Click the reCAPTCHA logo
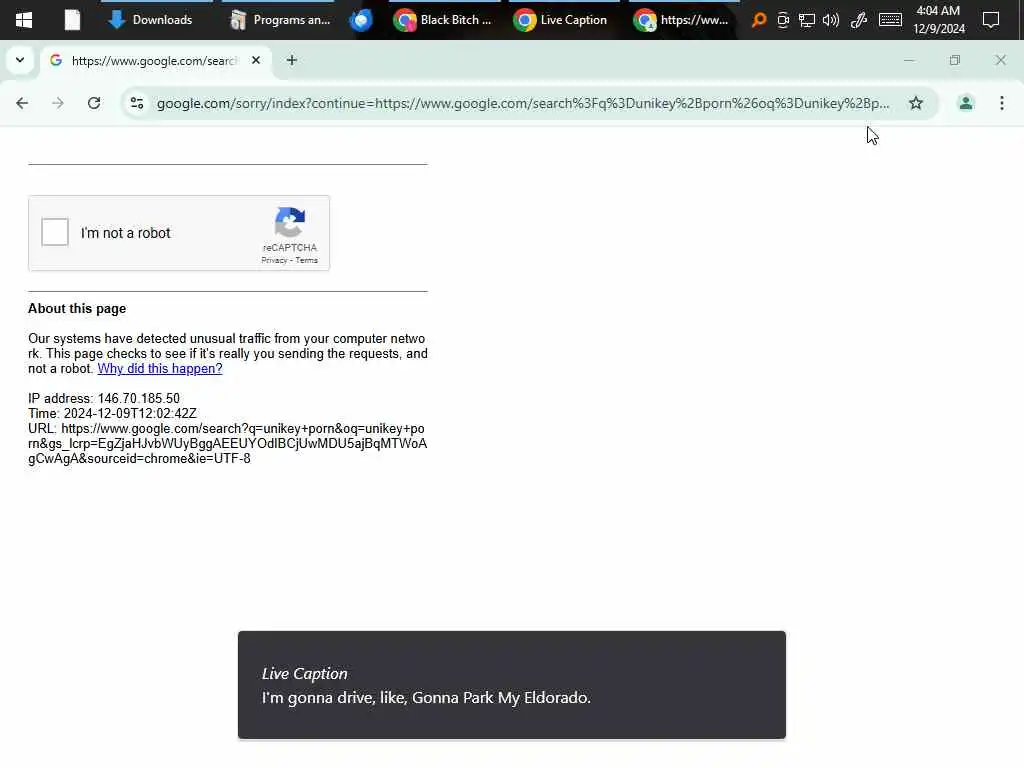The height and width of the screenshot is (768, 1024). pyautogui.click(x=290, y=222)
